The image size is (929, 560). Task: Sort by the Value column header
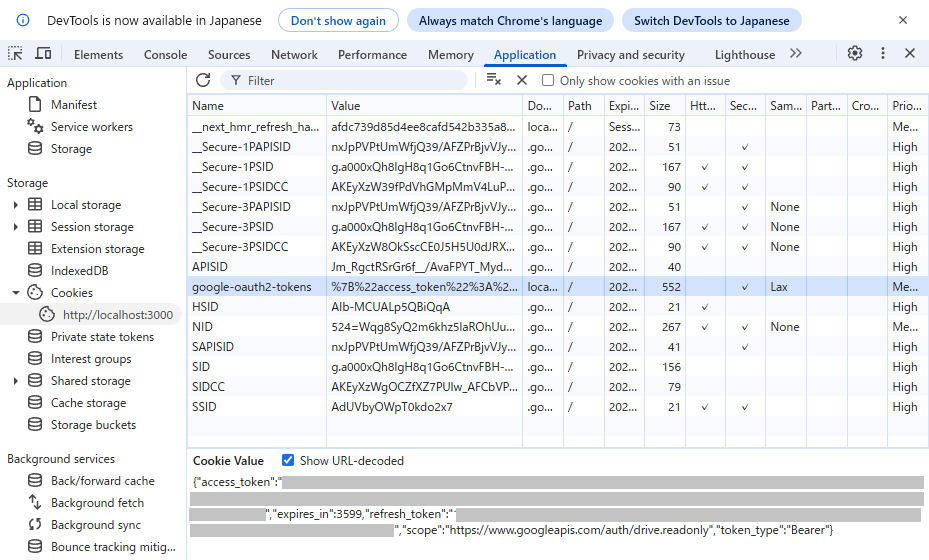(x=424, y=105)
